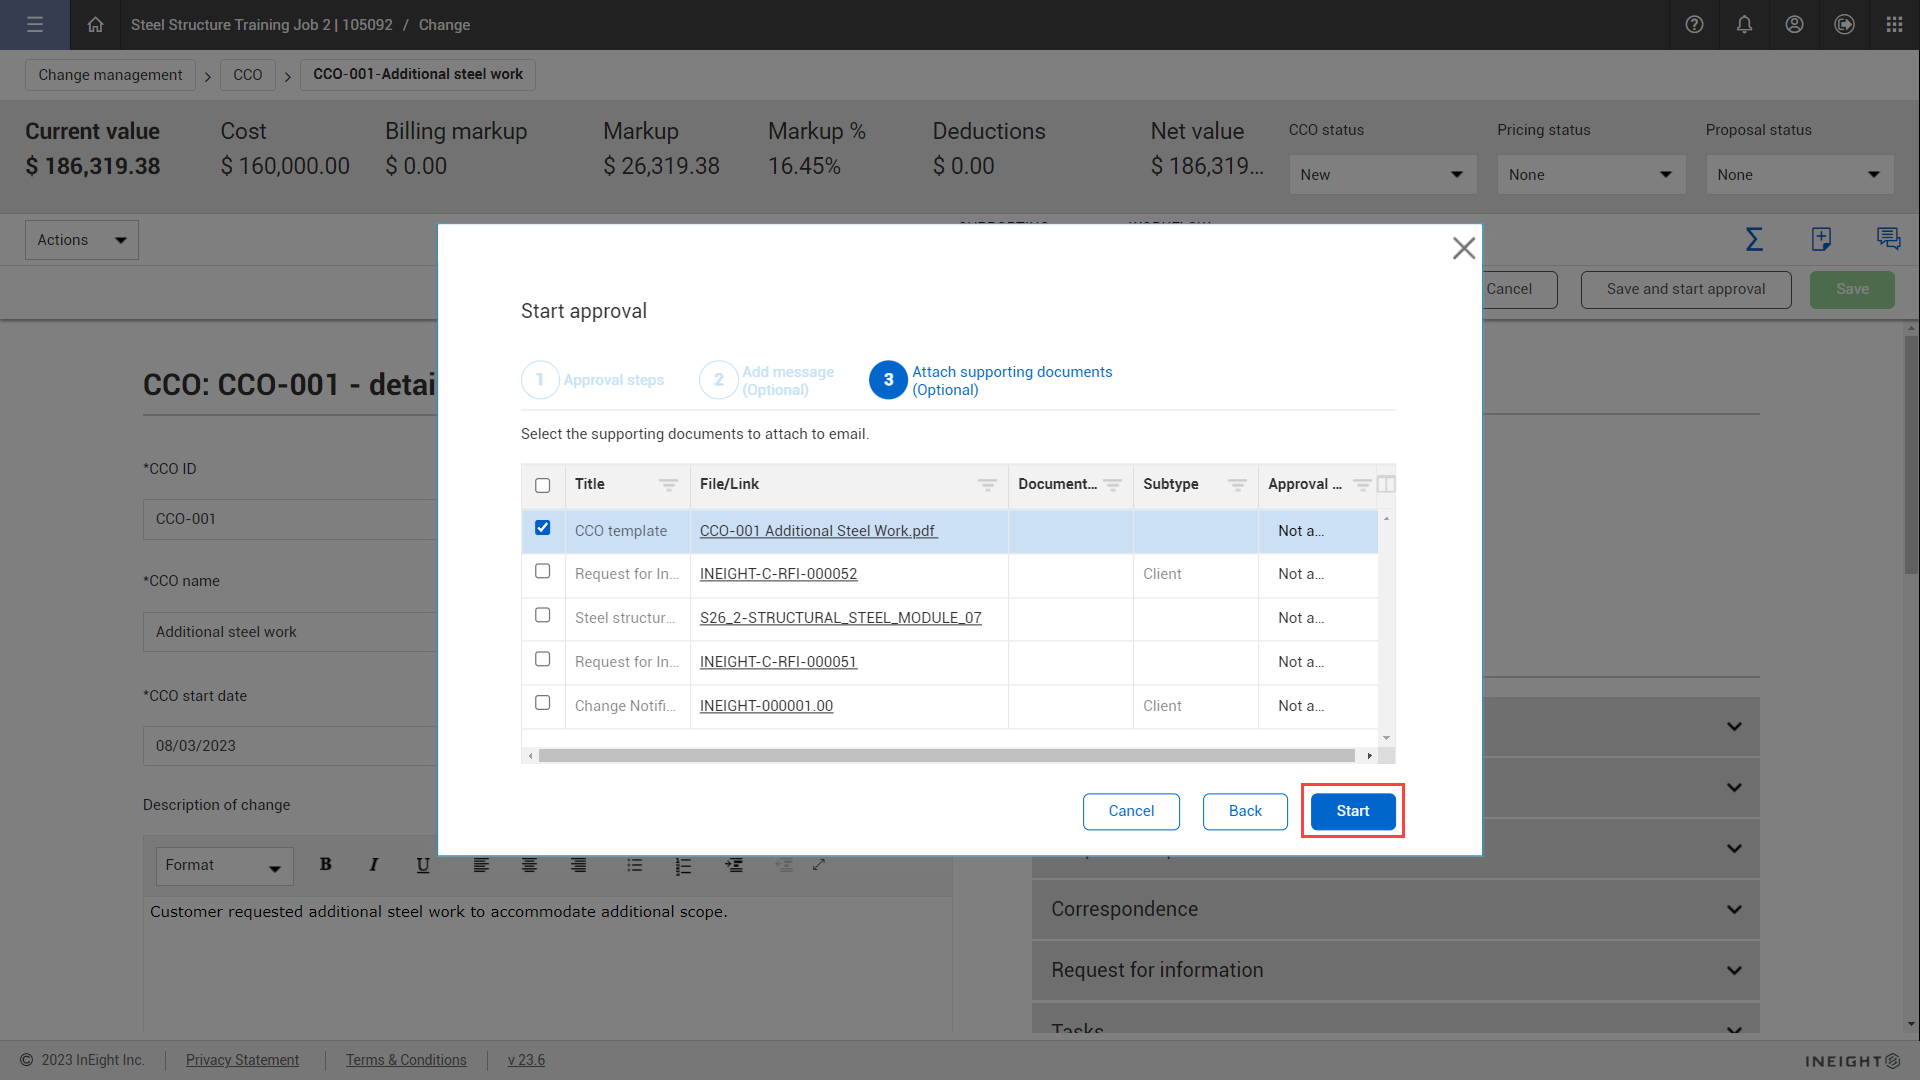Open the apps grid launcher
1920x1080 pixels.
pos(1894,25)
